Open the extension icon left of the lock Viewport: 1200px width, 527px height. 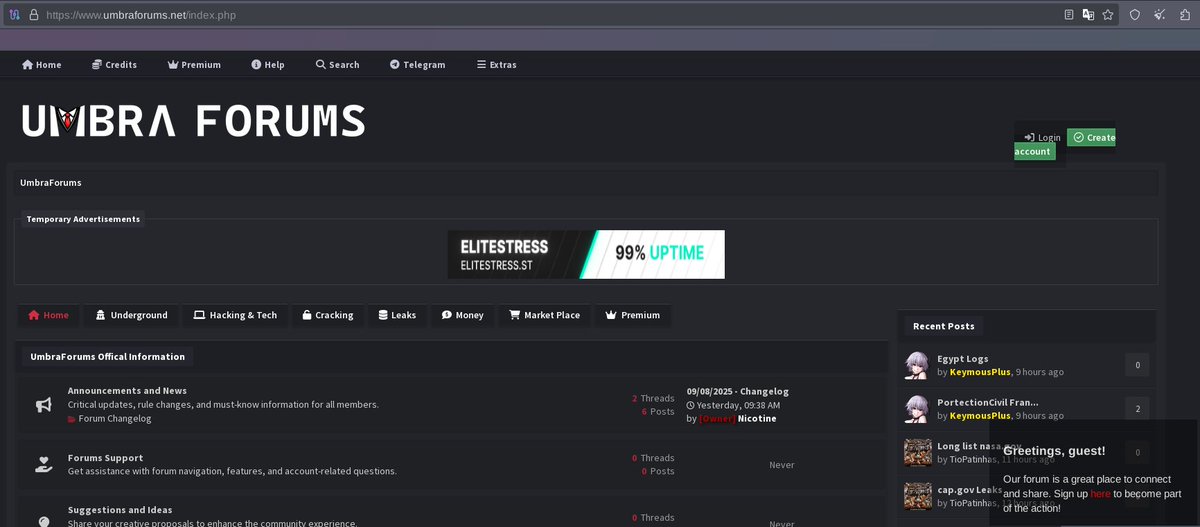pyautogui.click(x=14, y=15)
